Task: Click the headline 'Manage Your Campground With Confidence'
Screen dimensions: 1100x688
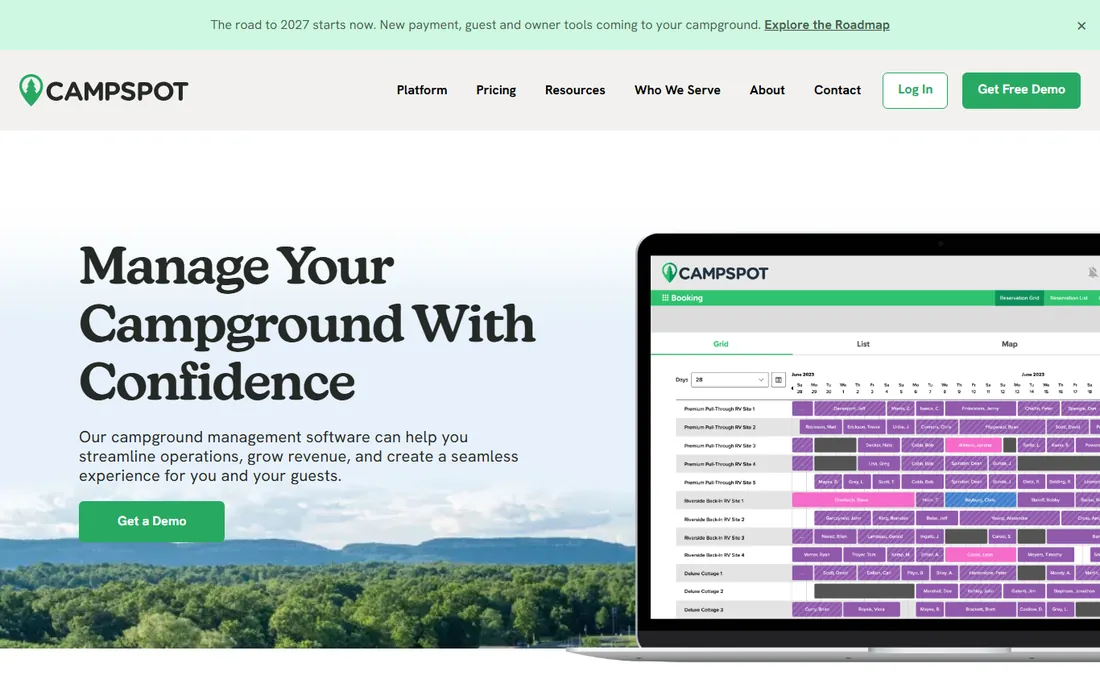Action: click(x=307, y=323)
